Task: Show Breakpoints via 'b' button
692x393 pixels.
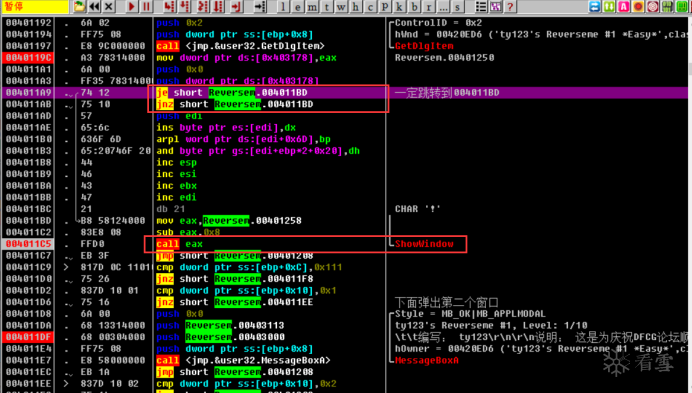Action: pos(414,7)
